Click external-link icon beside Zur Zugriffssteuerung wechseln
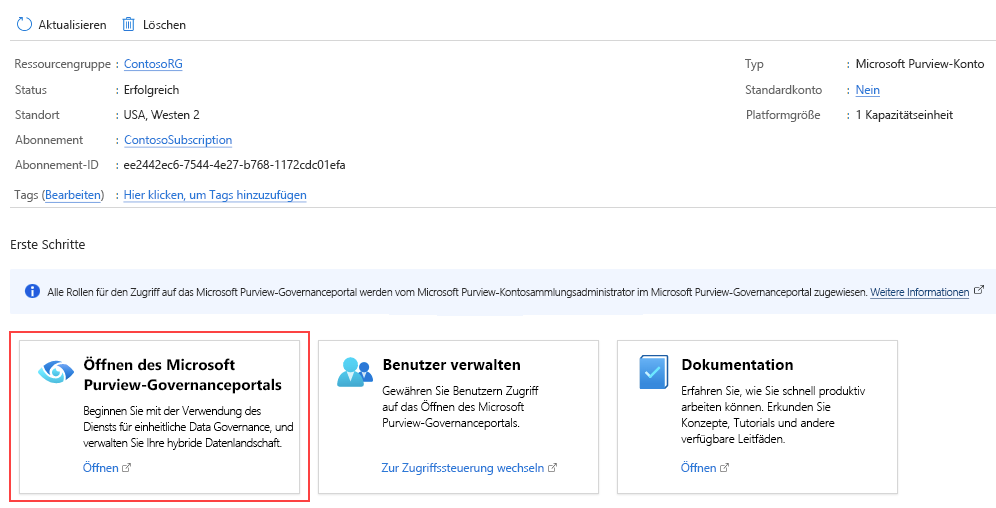 click(x=553, y=467)
